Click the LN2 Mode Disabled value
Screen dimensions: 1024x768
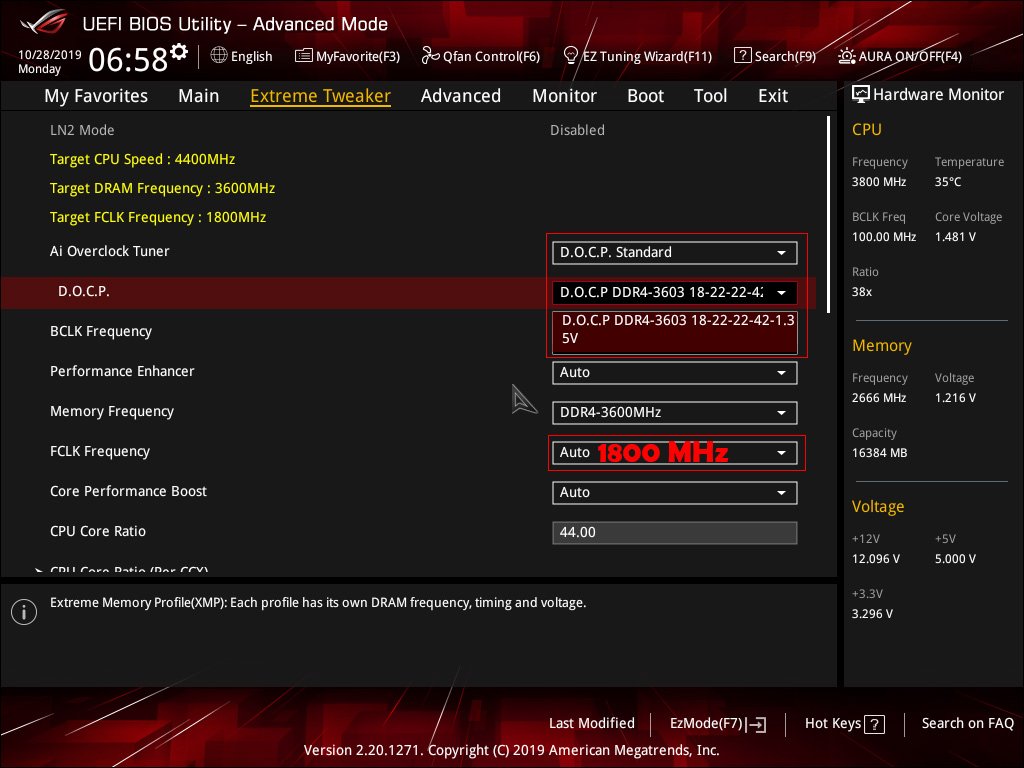click(x=577, y=130)
